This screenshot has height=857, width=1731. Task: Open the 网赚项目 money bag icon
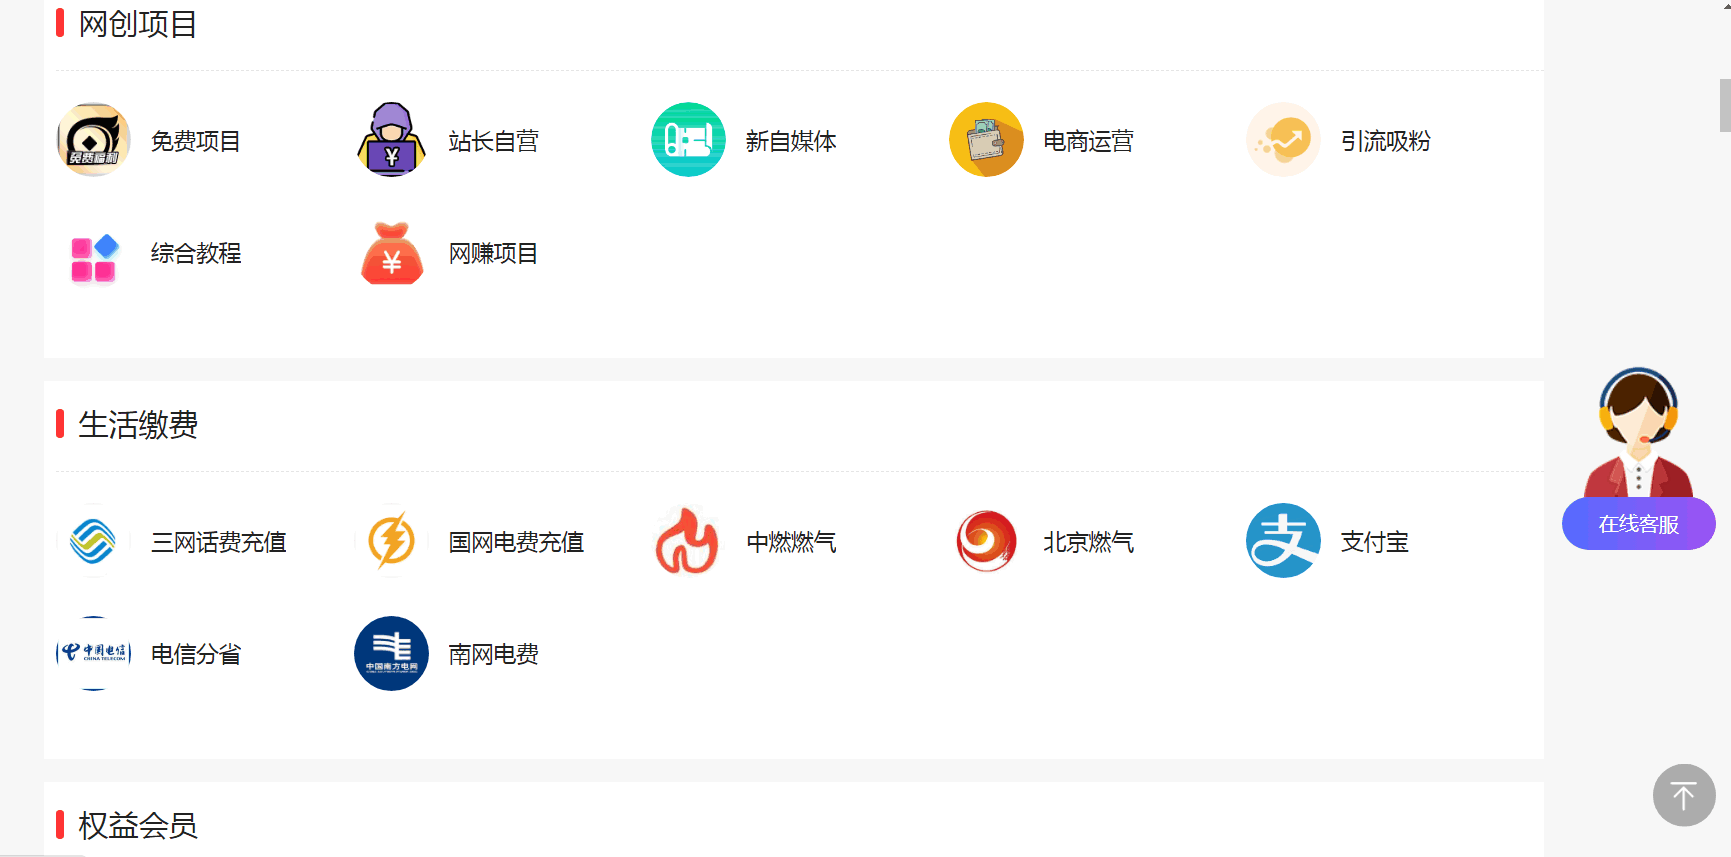pos(391,254)
